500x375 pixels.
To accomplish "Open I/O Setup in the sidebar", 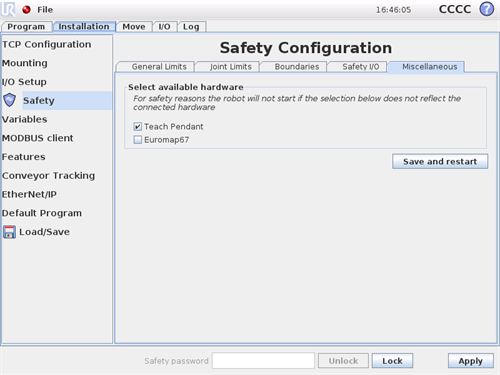I will click(x=24, y=82).
